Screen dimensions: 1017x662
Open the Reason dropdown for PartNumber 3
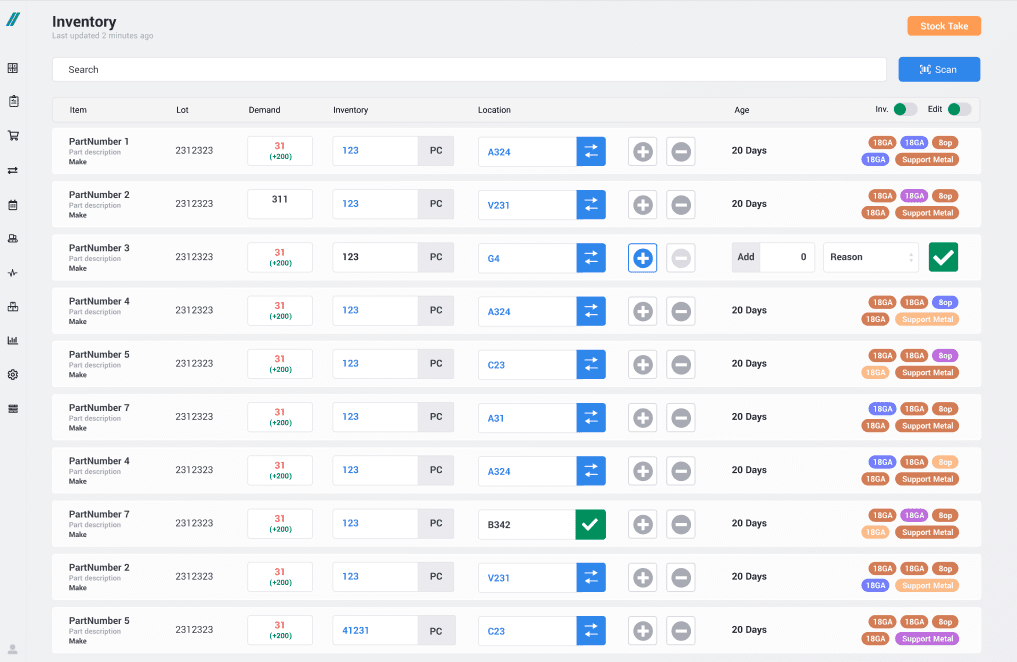click(x=870, y=257)
